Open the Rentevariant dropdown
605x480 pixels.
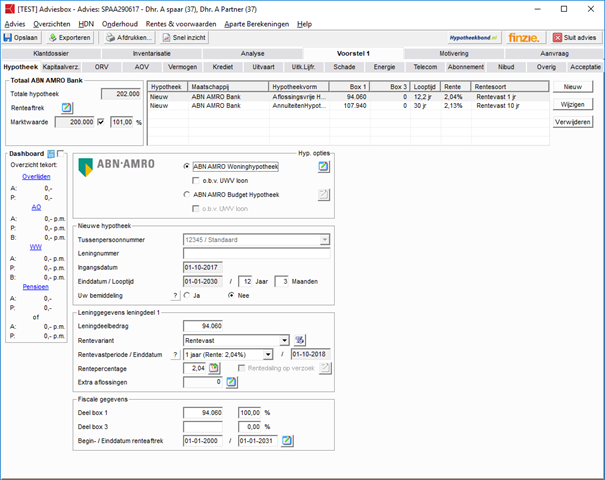[284, 340]
